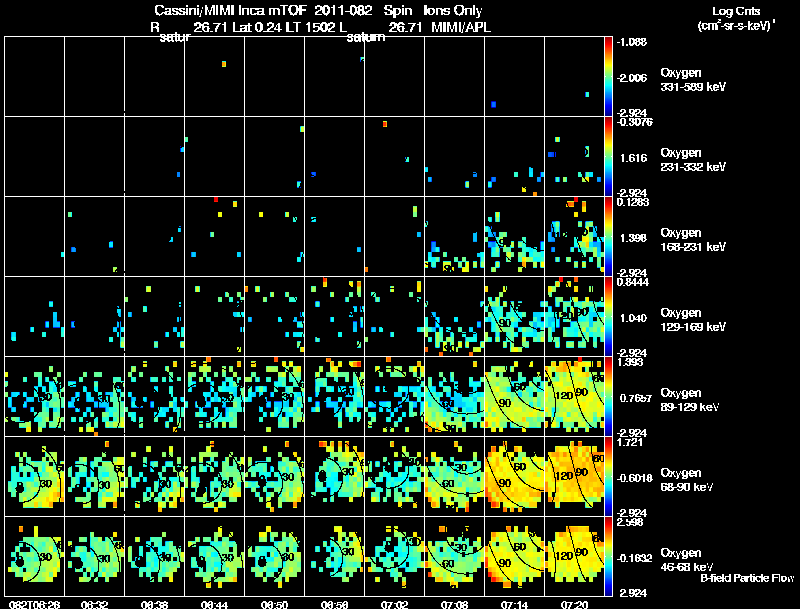Click the 07:20 panel in Oxygen 46-68 keV row
The image size is (800, 609).
tap(574, 556)
